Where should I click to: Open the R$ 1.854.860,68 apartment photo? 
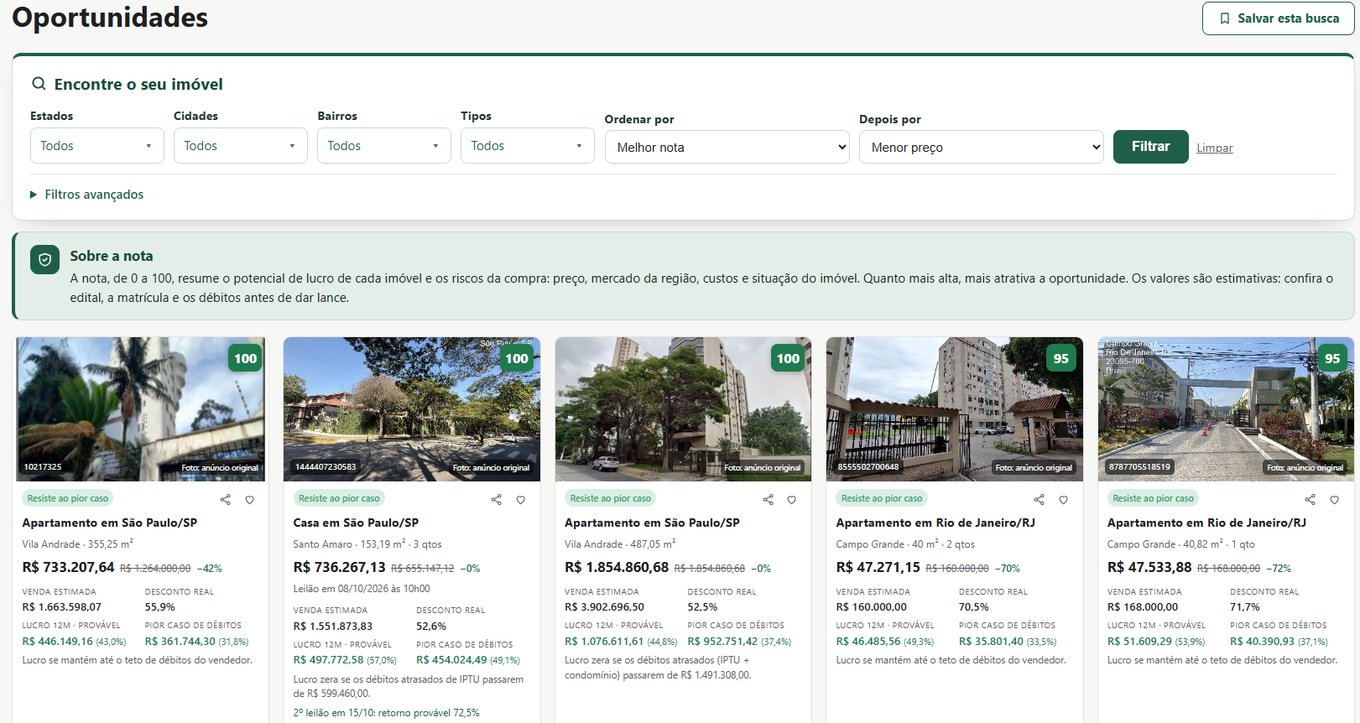click(x=683, y=409)
